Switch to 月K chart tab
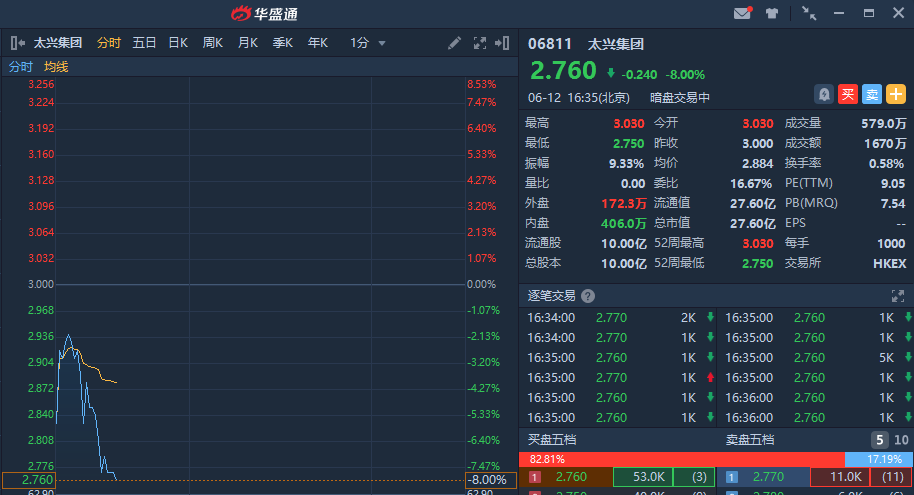This screenshot has height=495, width=914. coord(247,43)
